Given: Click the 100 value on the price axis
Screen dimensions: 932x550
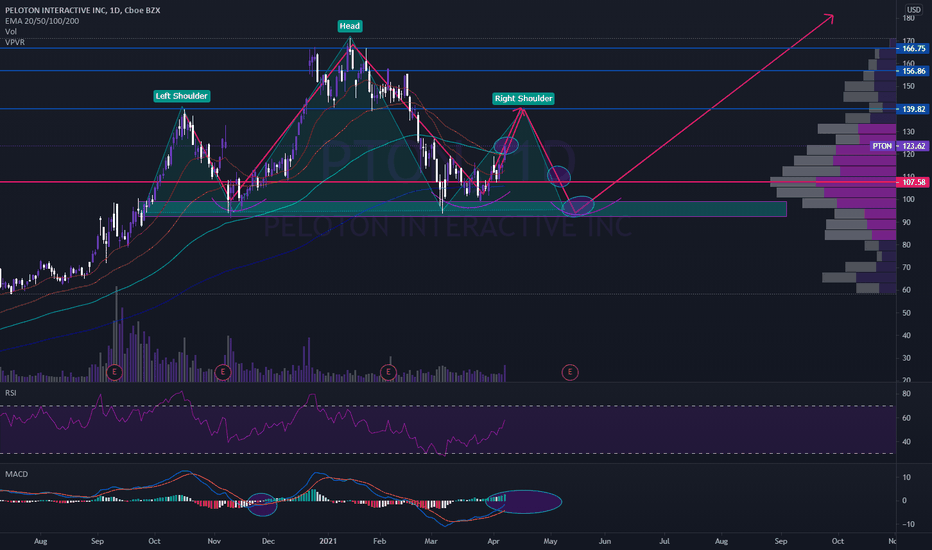Looking at the screenshot, I should (908, 199).
